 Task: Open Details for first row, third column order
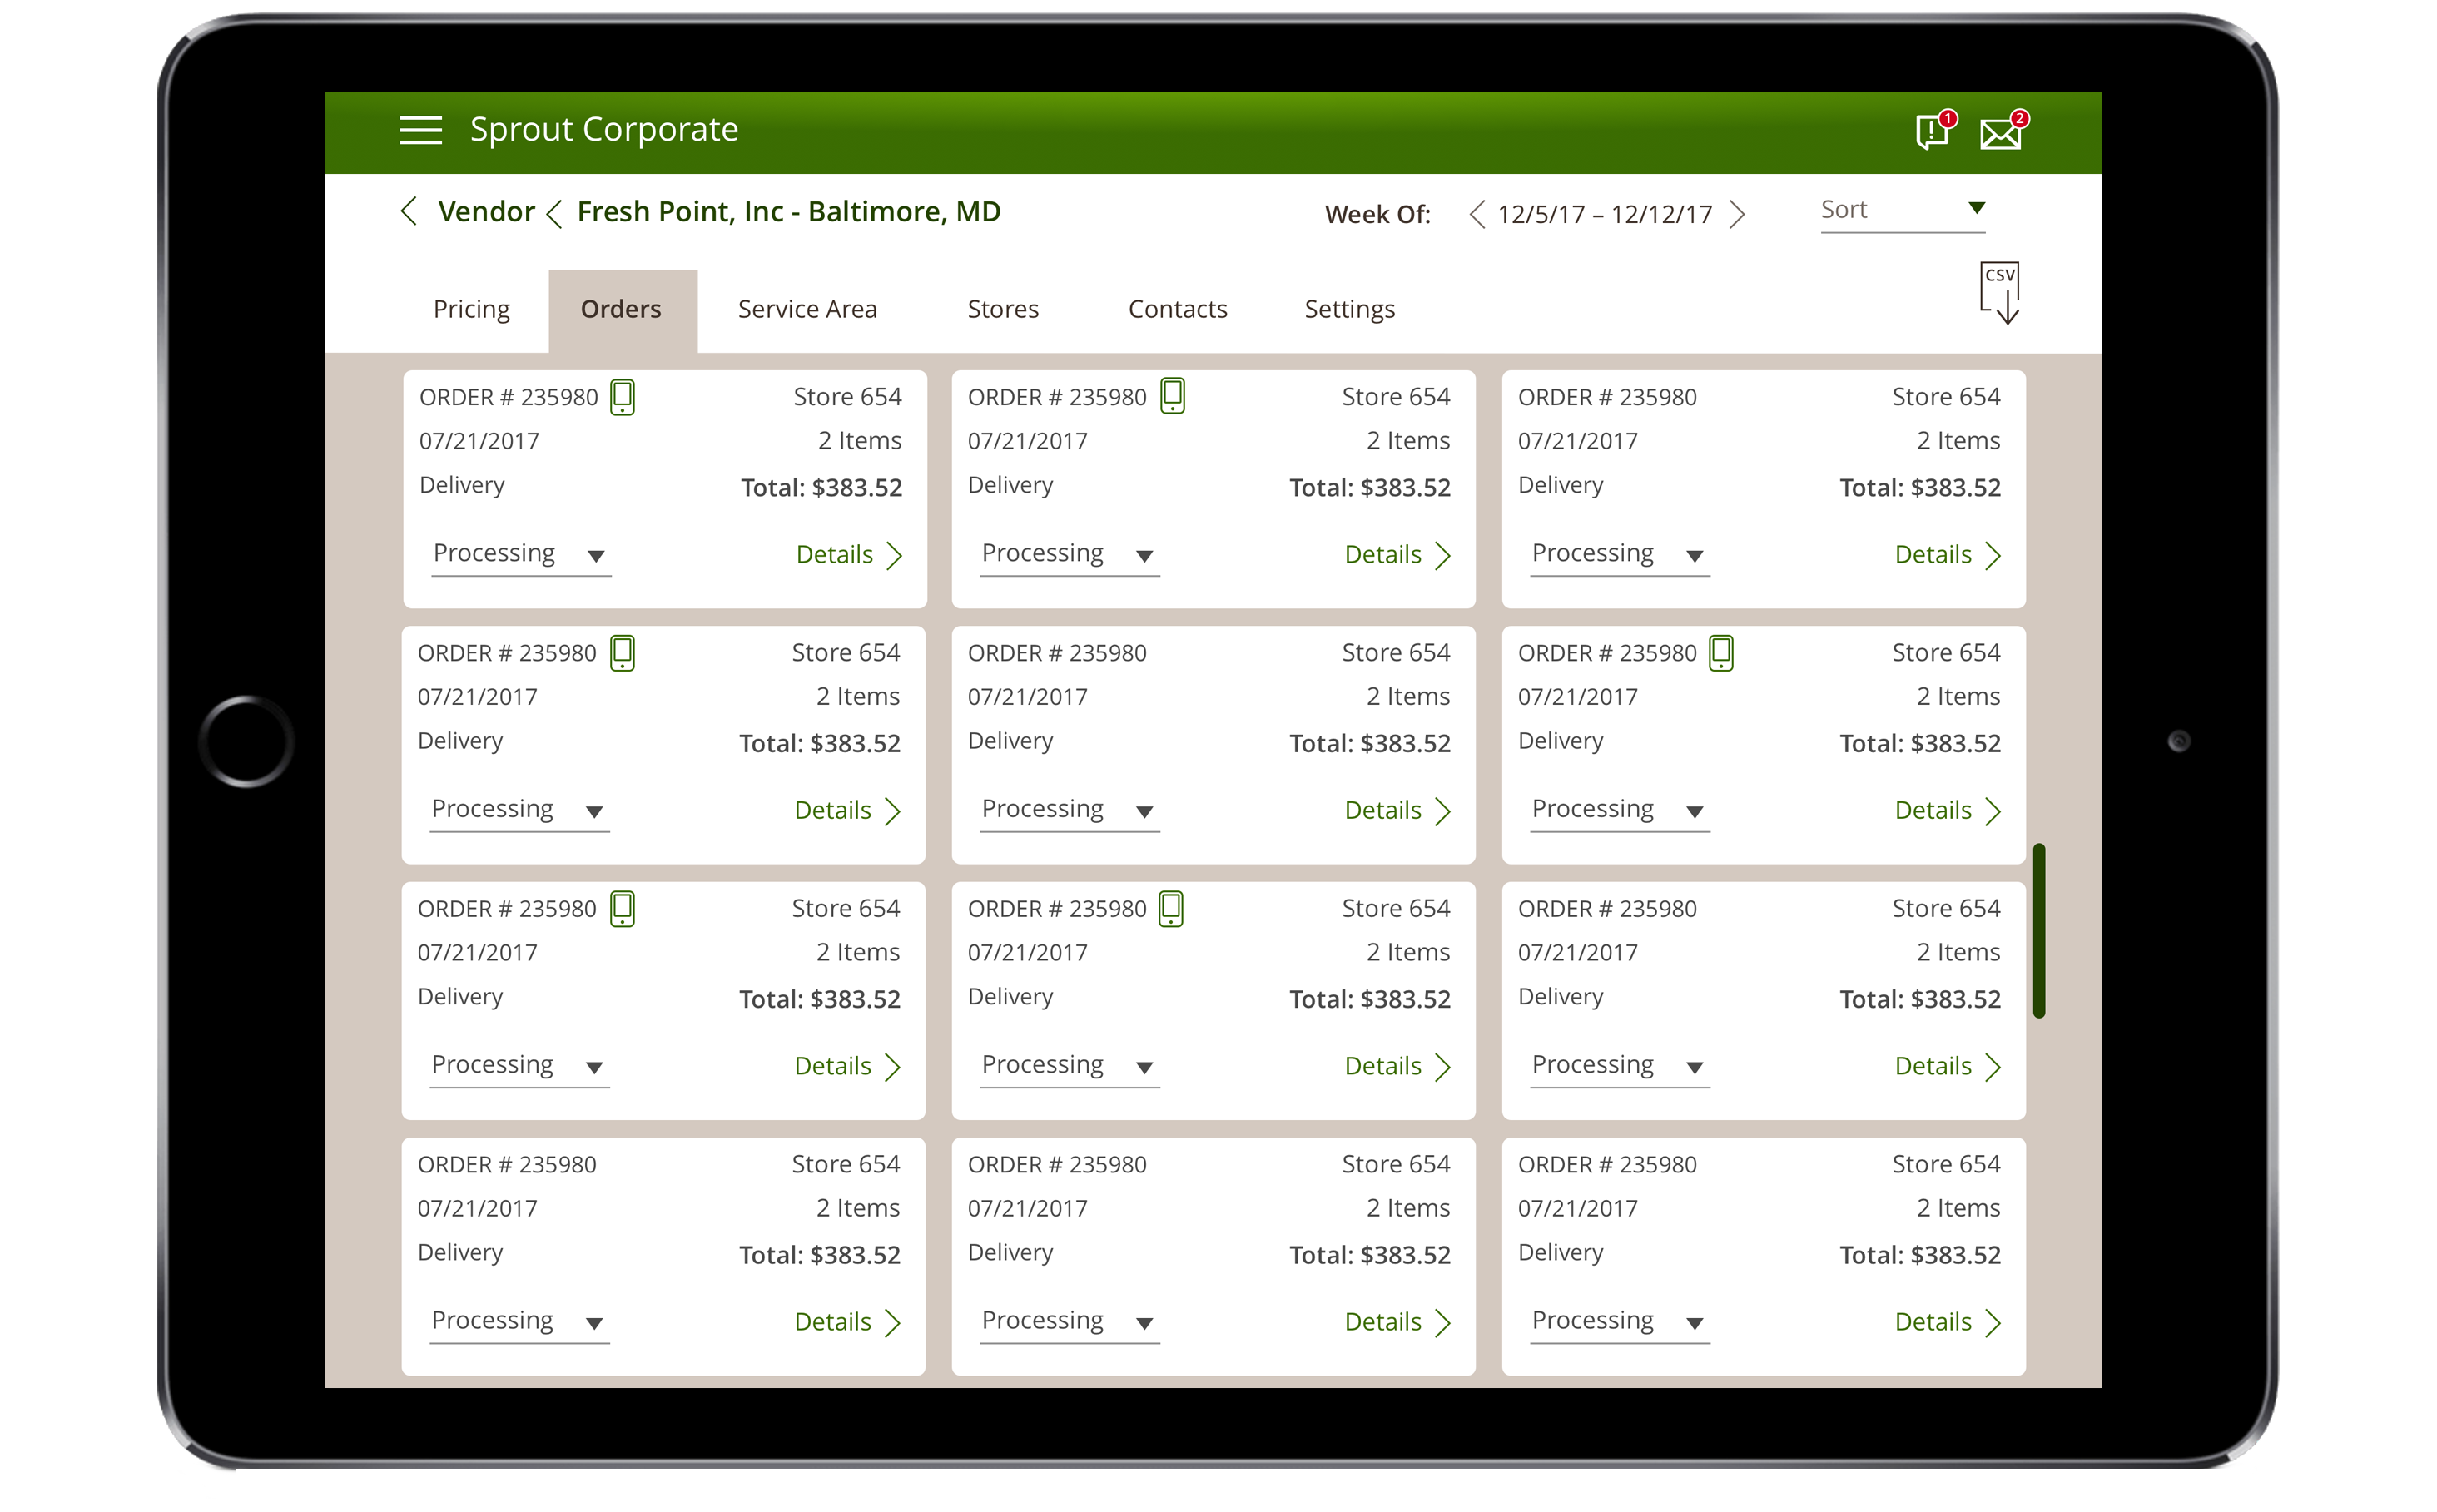(x=1947, y=555)
